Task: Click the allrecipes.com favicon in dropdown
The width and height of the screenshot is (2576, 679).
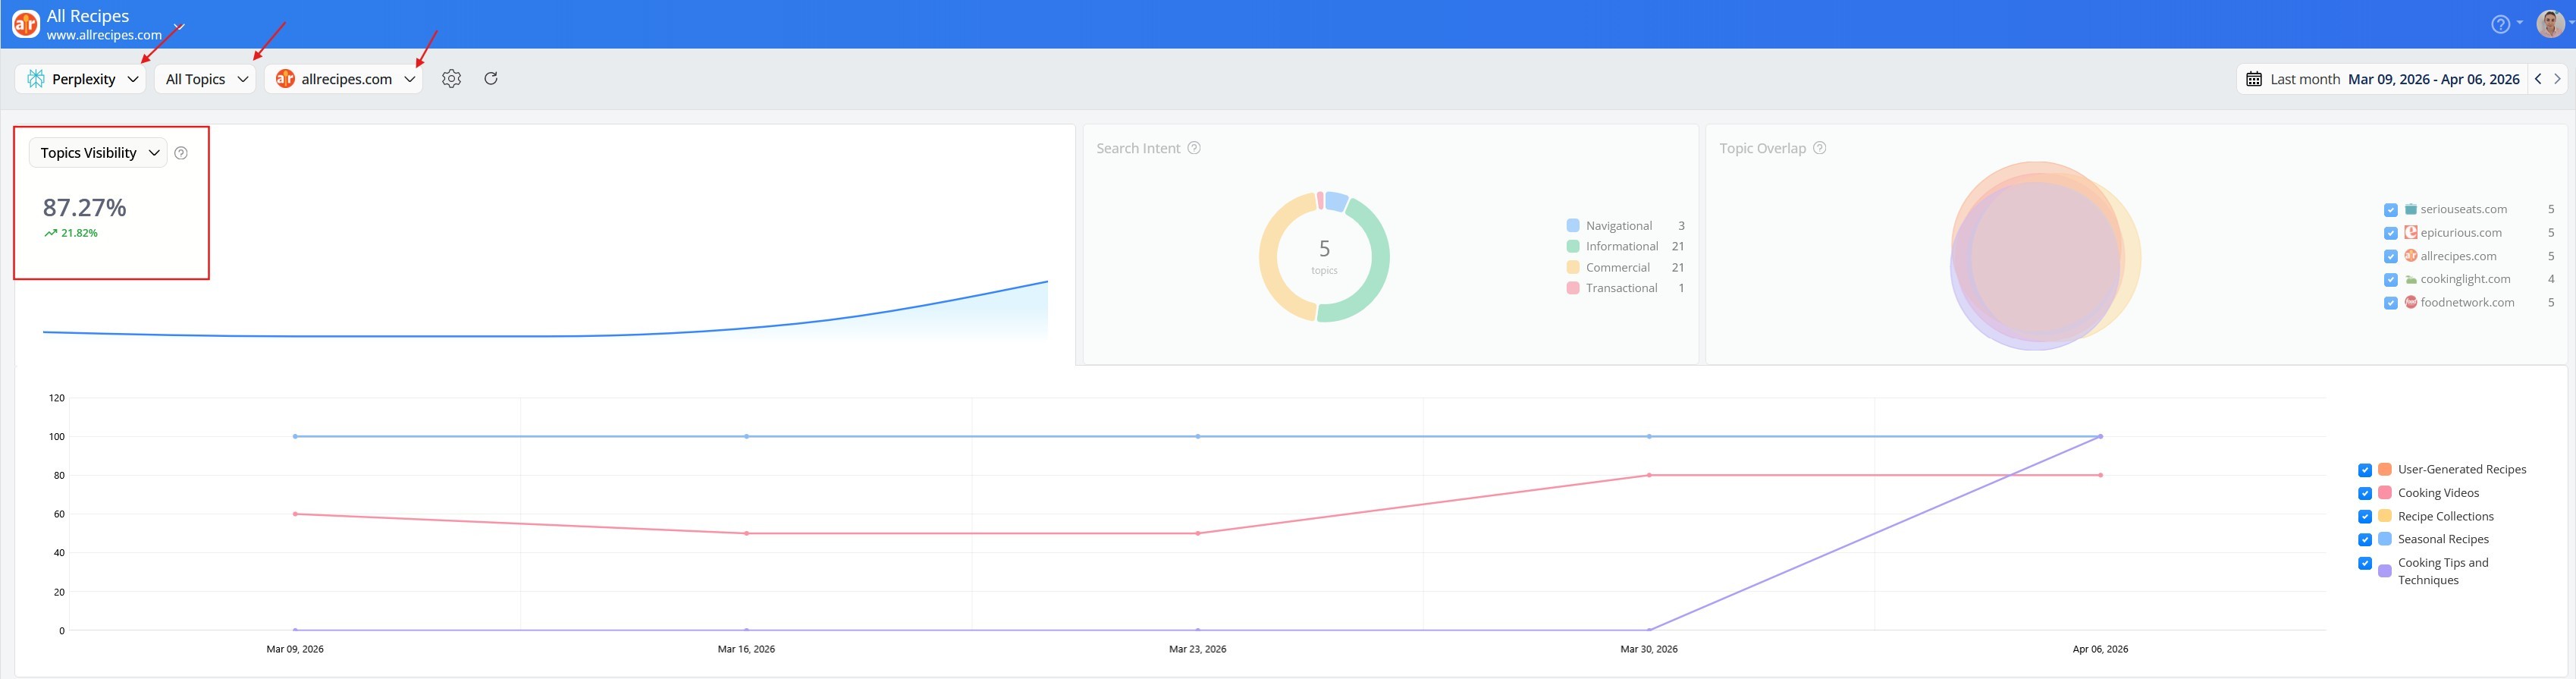Action: [285, 79]
